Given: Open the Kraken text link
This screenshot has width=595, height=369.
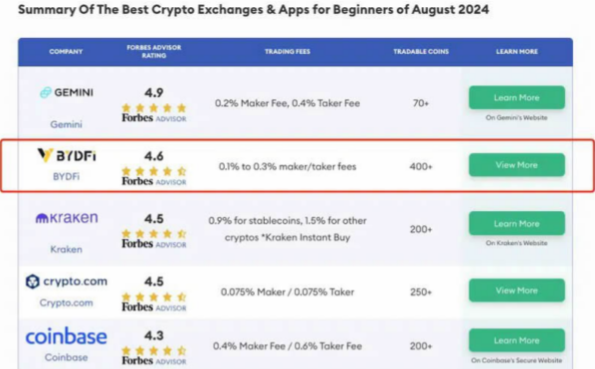Looking at the screenshot, I should [x=66, y=249].
